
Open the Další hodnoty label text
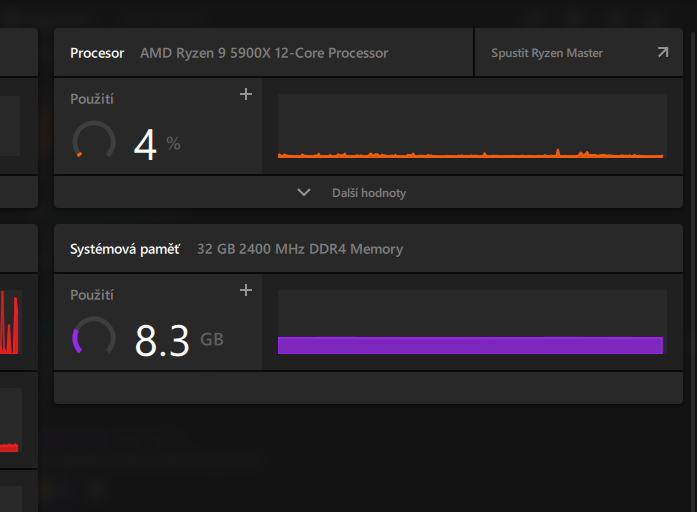click(369, 193)
